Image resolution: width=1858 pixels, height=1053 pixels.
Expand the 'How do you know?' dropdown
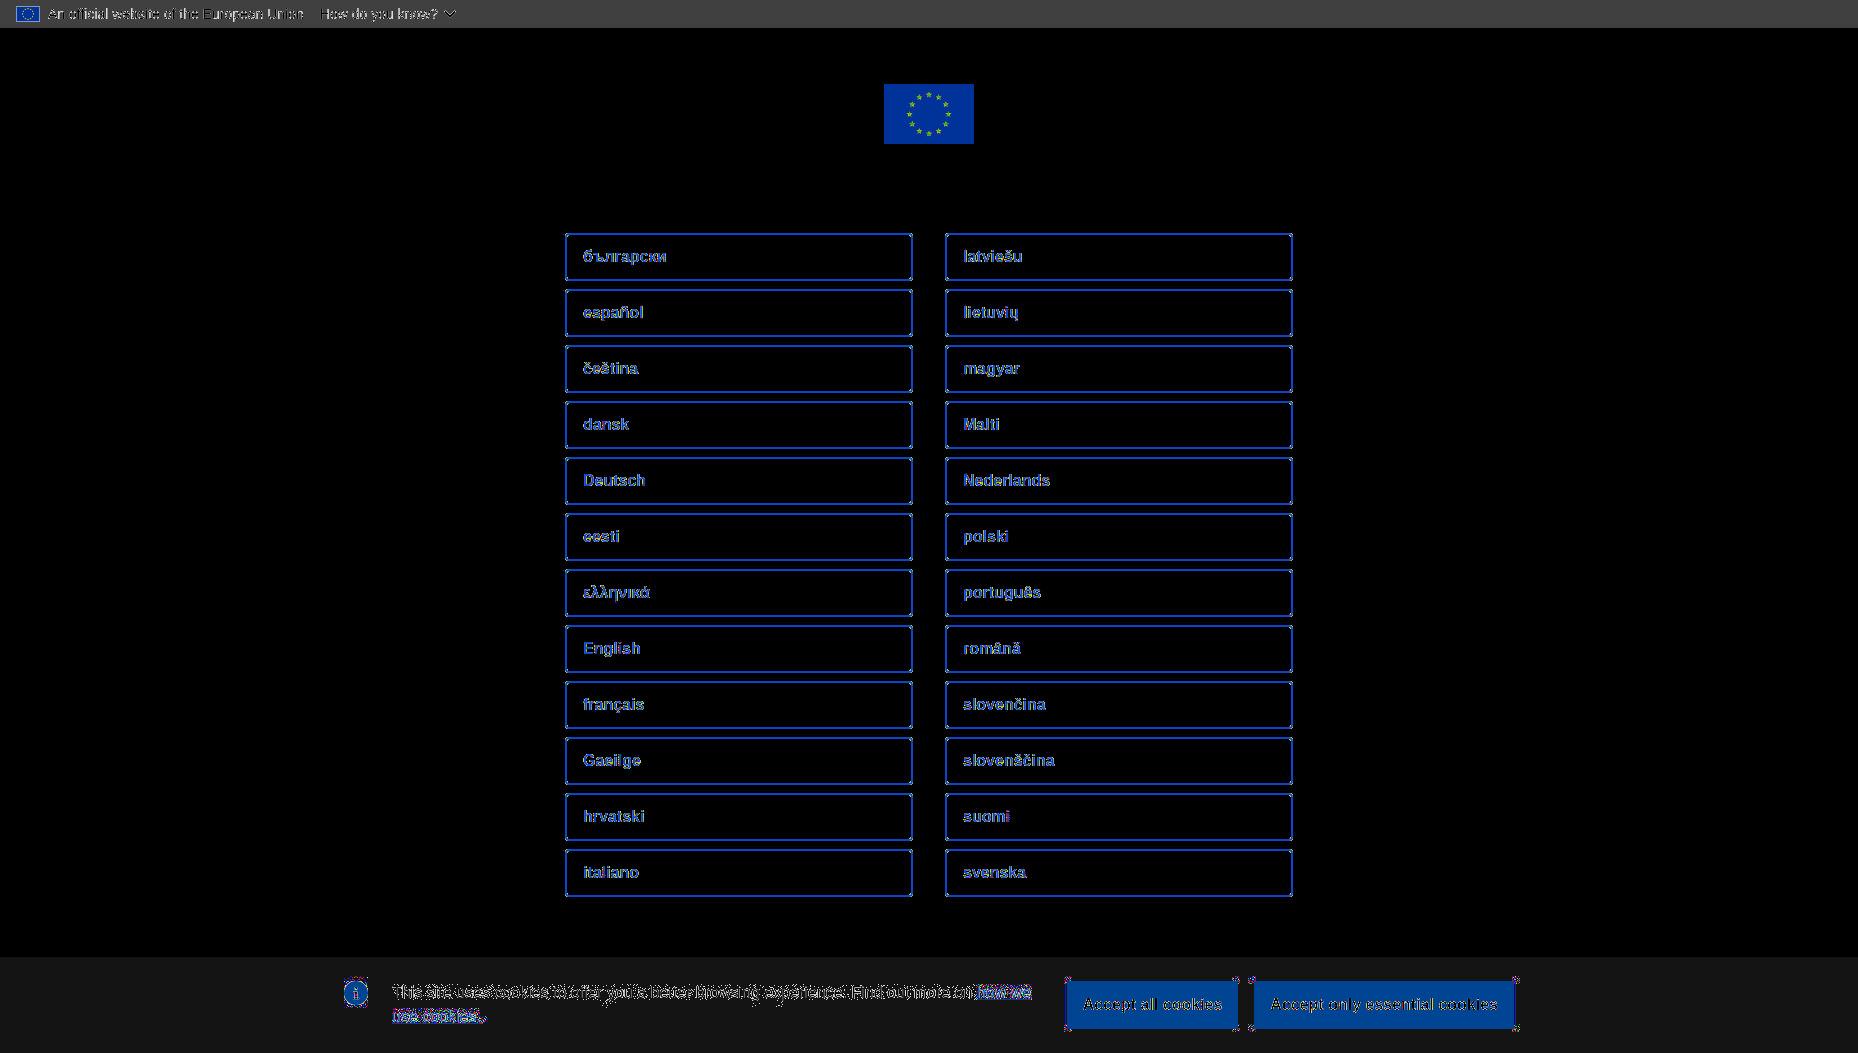[x=388, y=14]
